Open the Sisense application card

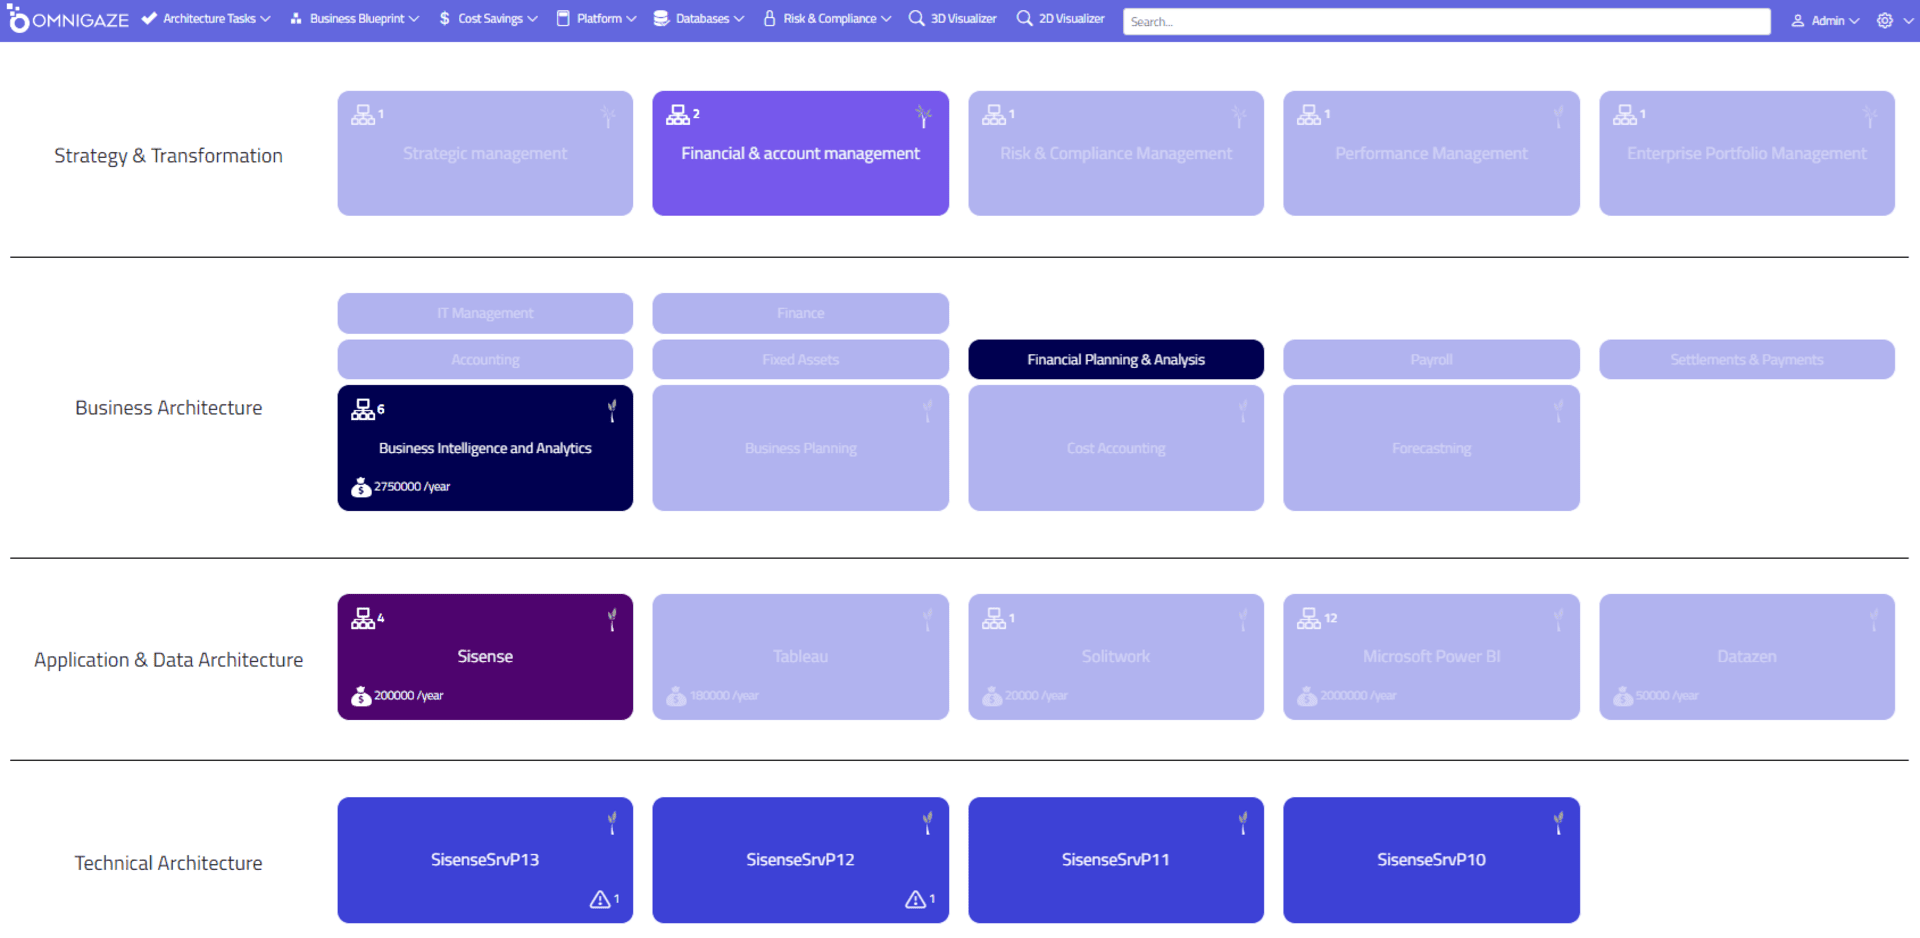(x=485, y=657)
